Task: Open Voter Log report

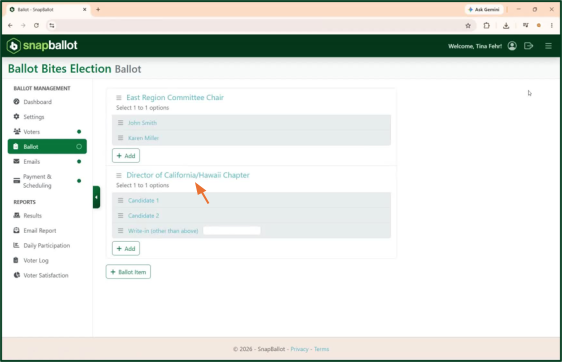Action: tap(35, 260)
